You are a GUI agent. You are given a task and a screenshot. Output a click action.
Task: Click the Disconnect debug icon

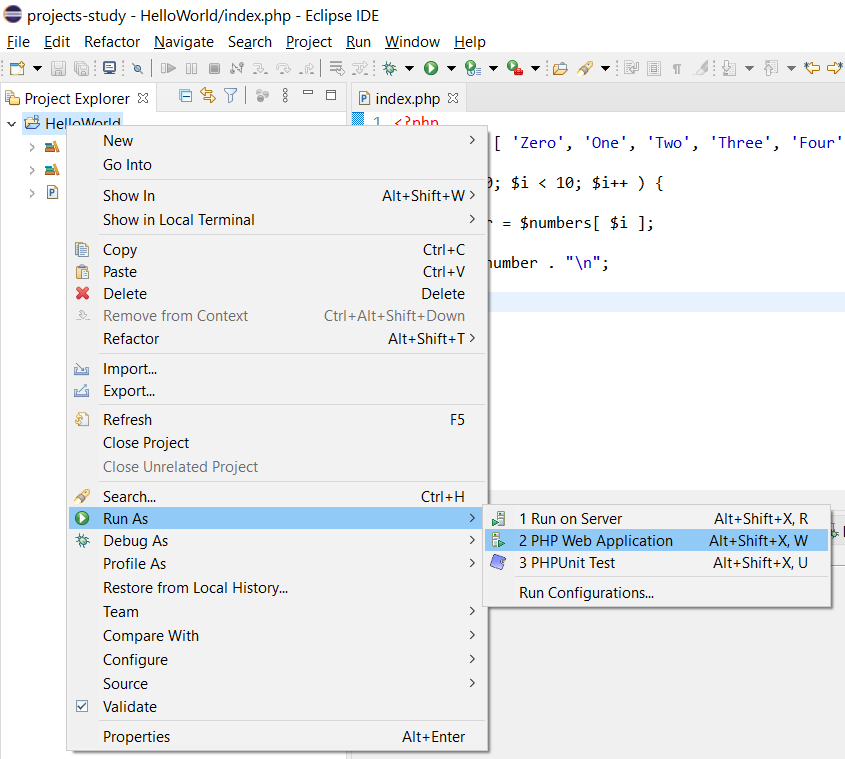coord(237,68)
